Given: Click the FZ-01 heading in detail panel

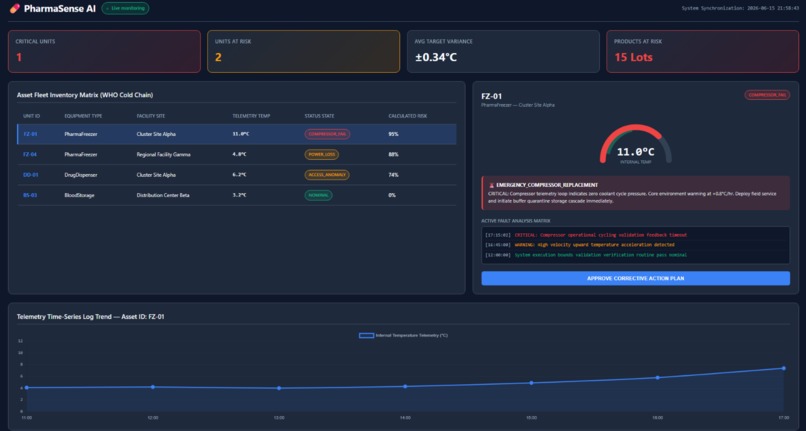Looking at the screenshot, I should (491, 96).
